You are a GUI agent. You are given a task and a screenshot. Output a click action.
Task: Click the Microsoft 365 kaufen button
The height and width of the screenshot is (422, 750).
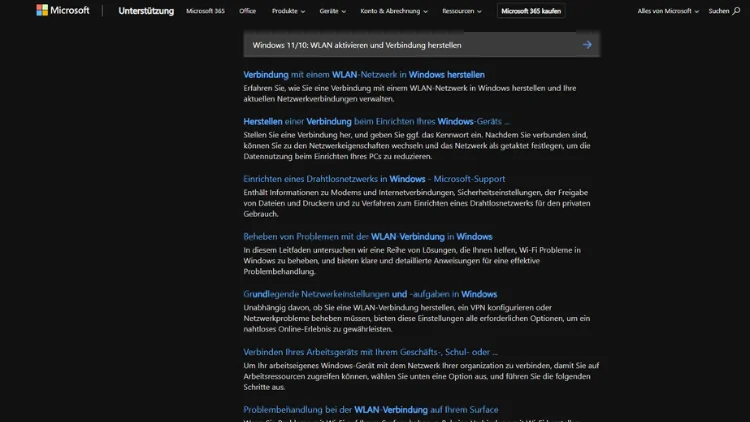[x=531, y=11]
